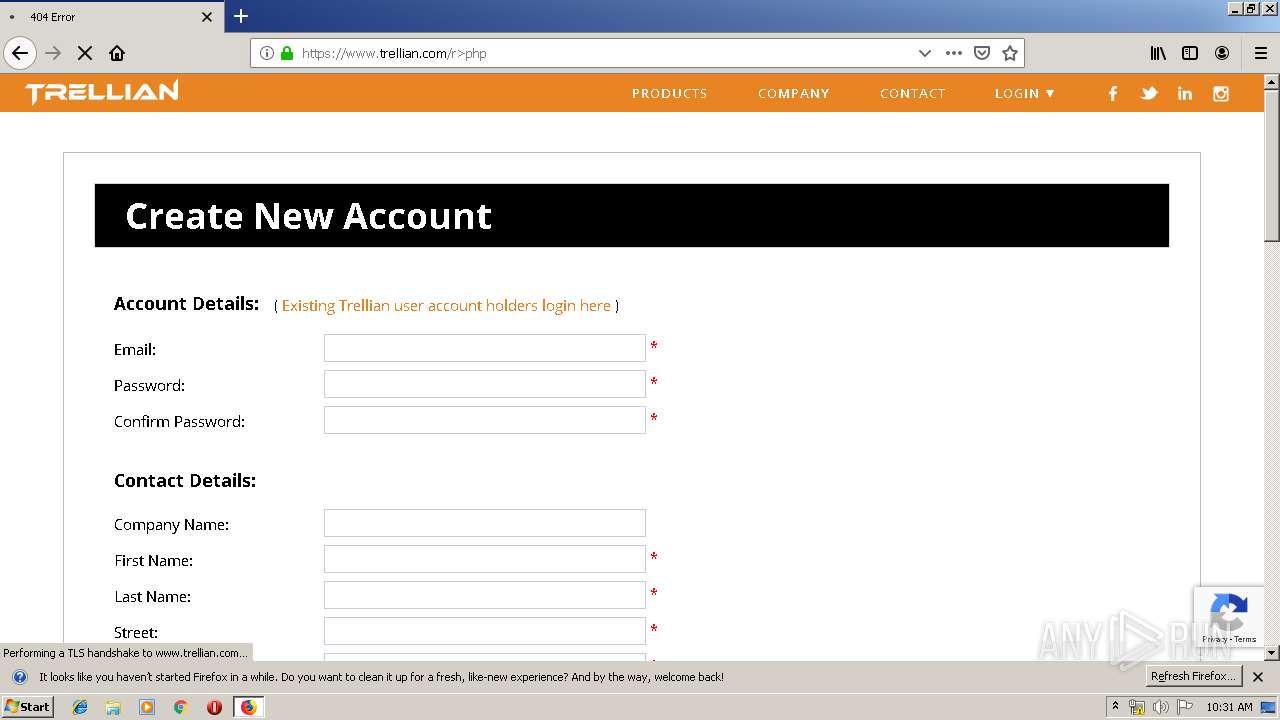Launch Chrome from taskbar

click(x=180, y=707)
